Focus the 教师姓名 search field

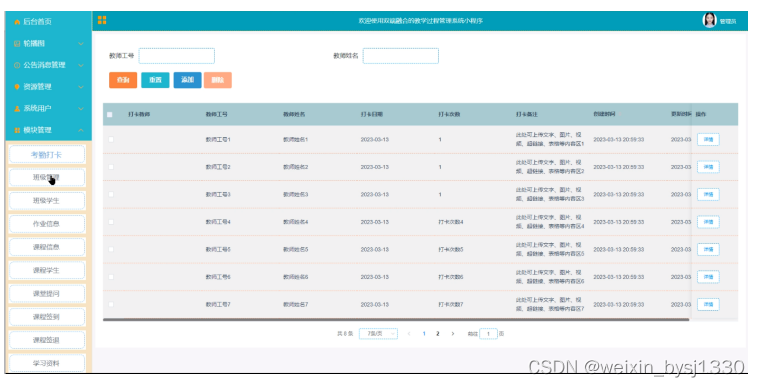[400, 56]
